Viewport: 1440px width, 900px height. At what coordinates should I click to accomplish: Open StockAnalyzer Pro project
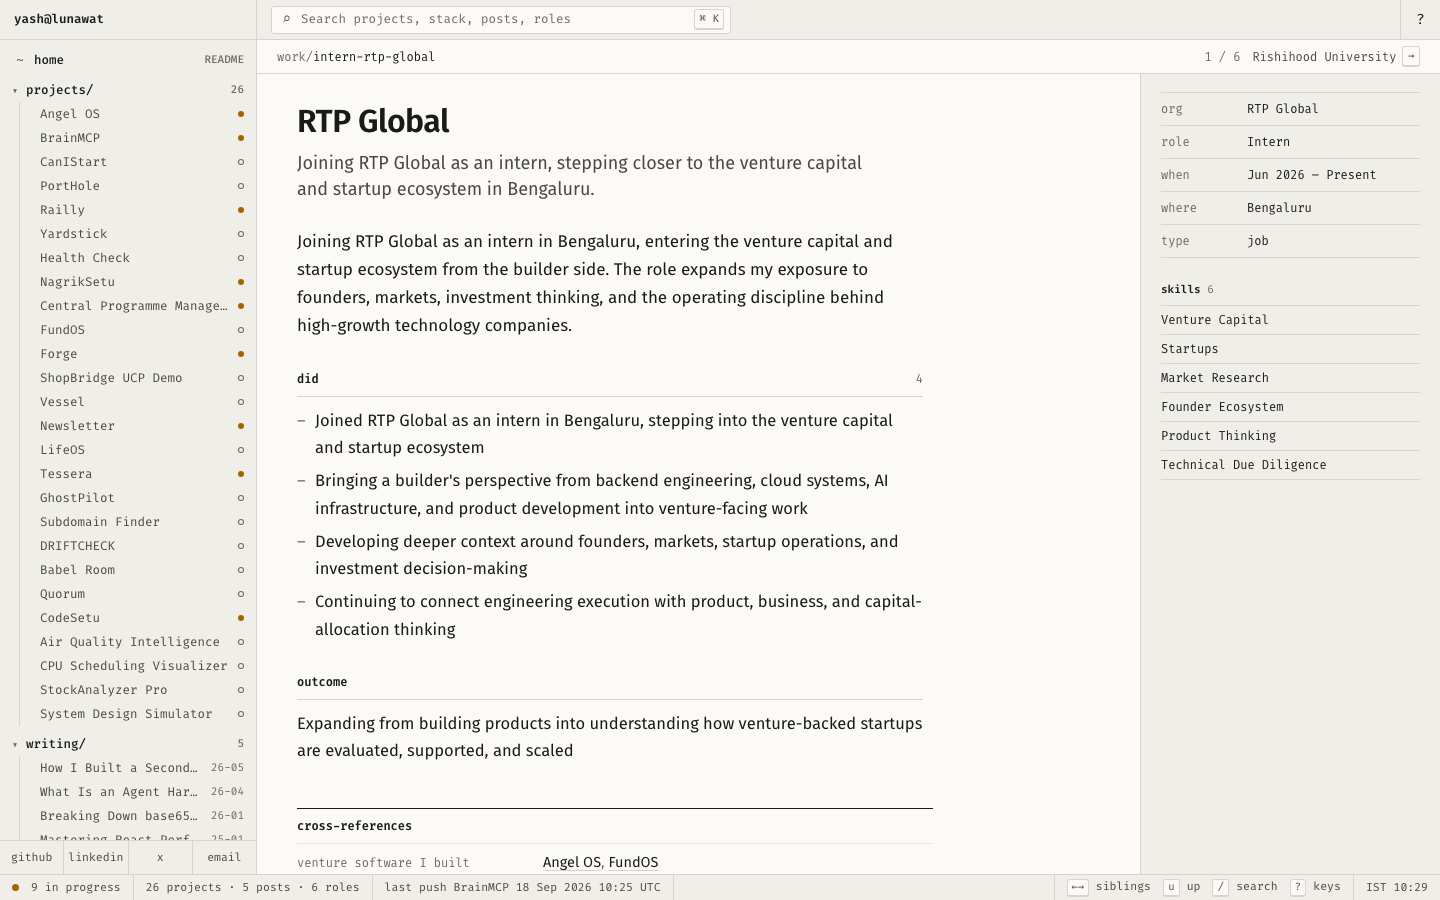tap(140, 690)
